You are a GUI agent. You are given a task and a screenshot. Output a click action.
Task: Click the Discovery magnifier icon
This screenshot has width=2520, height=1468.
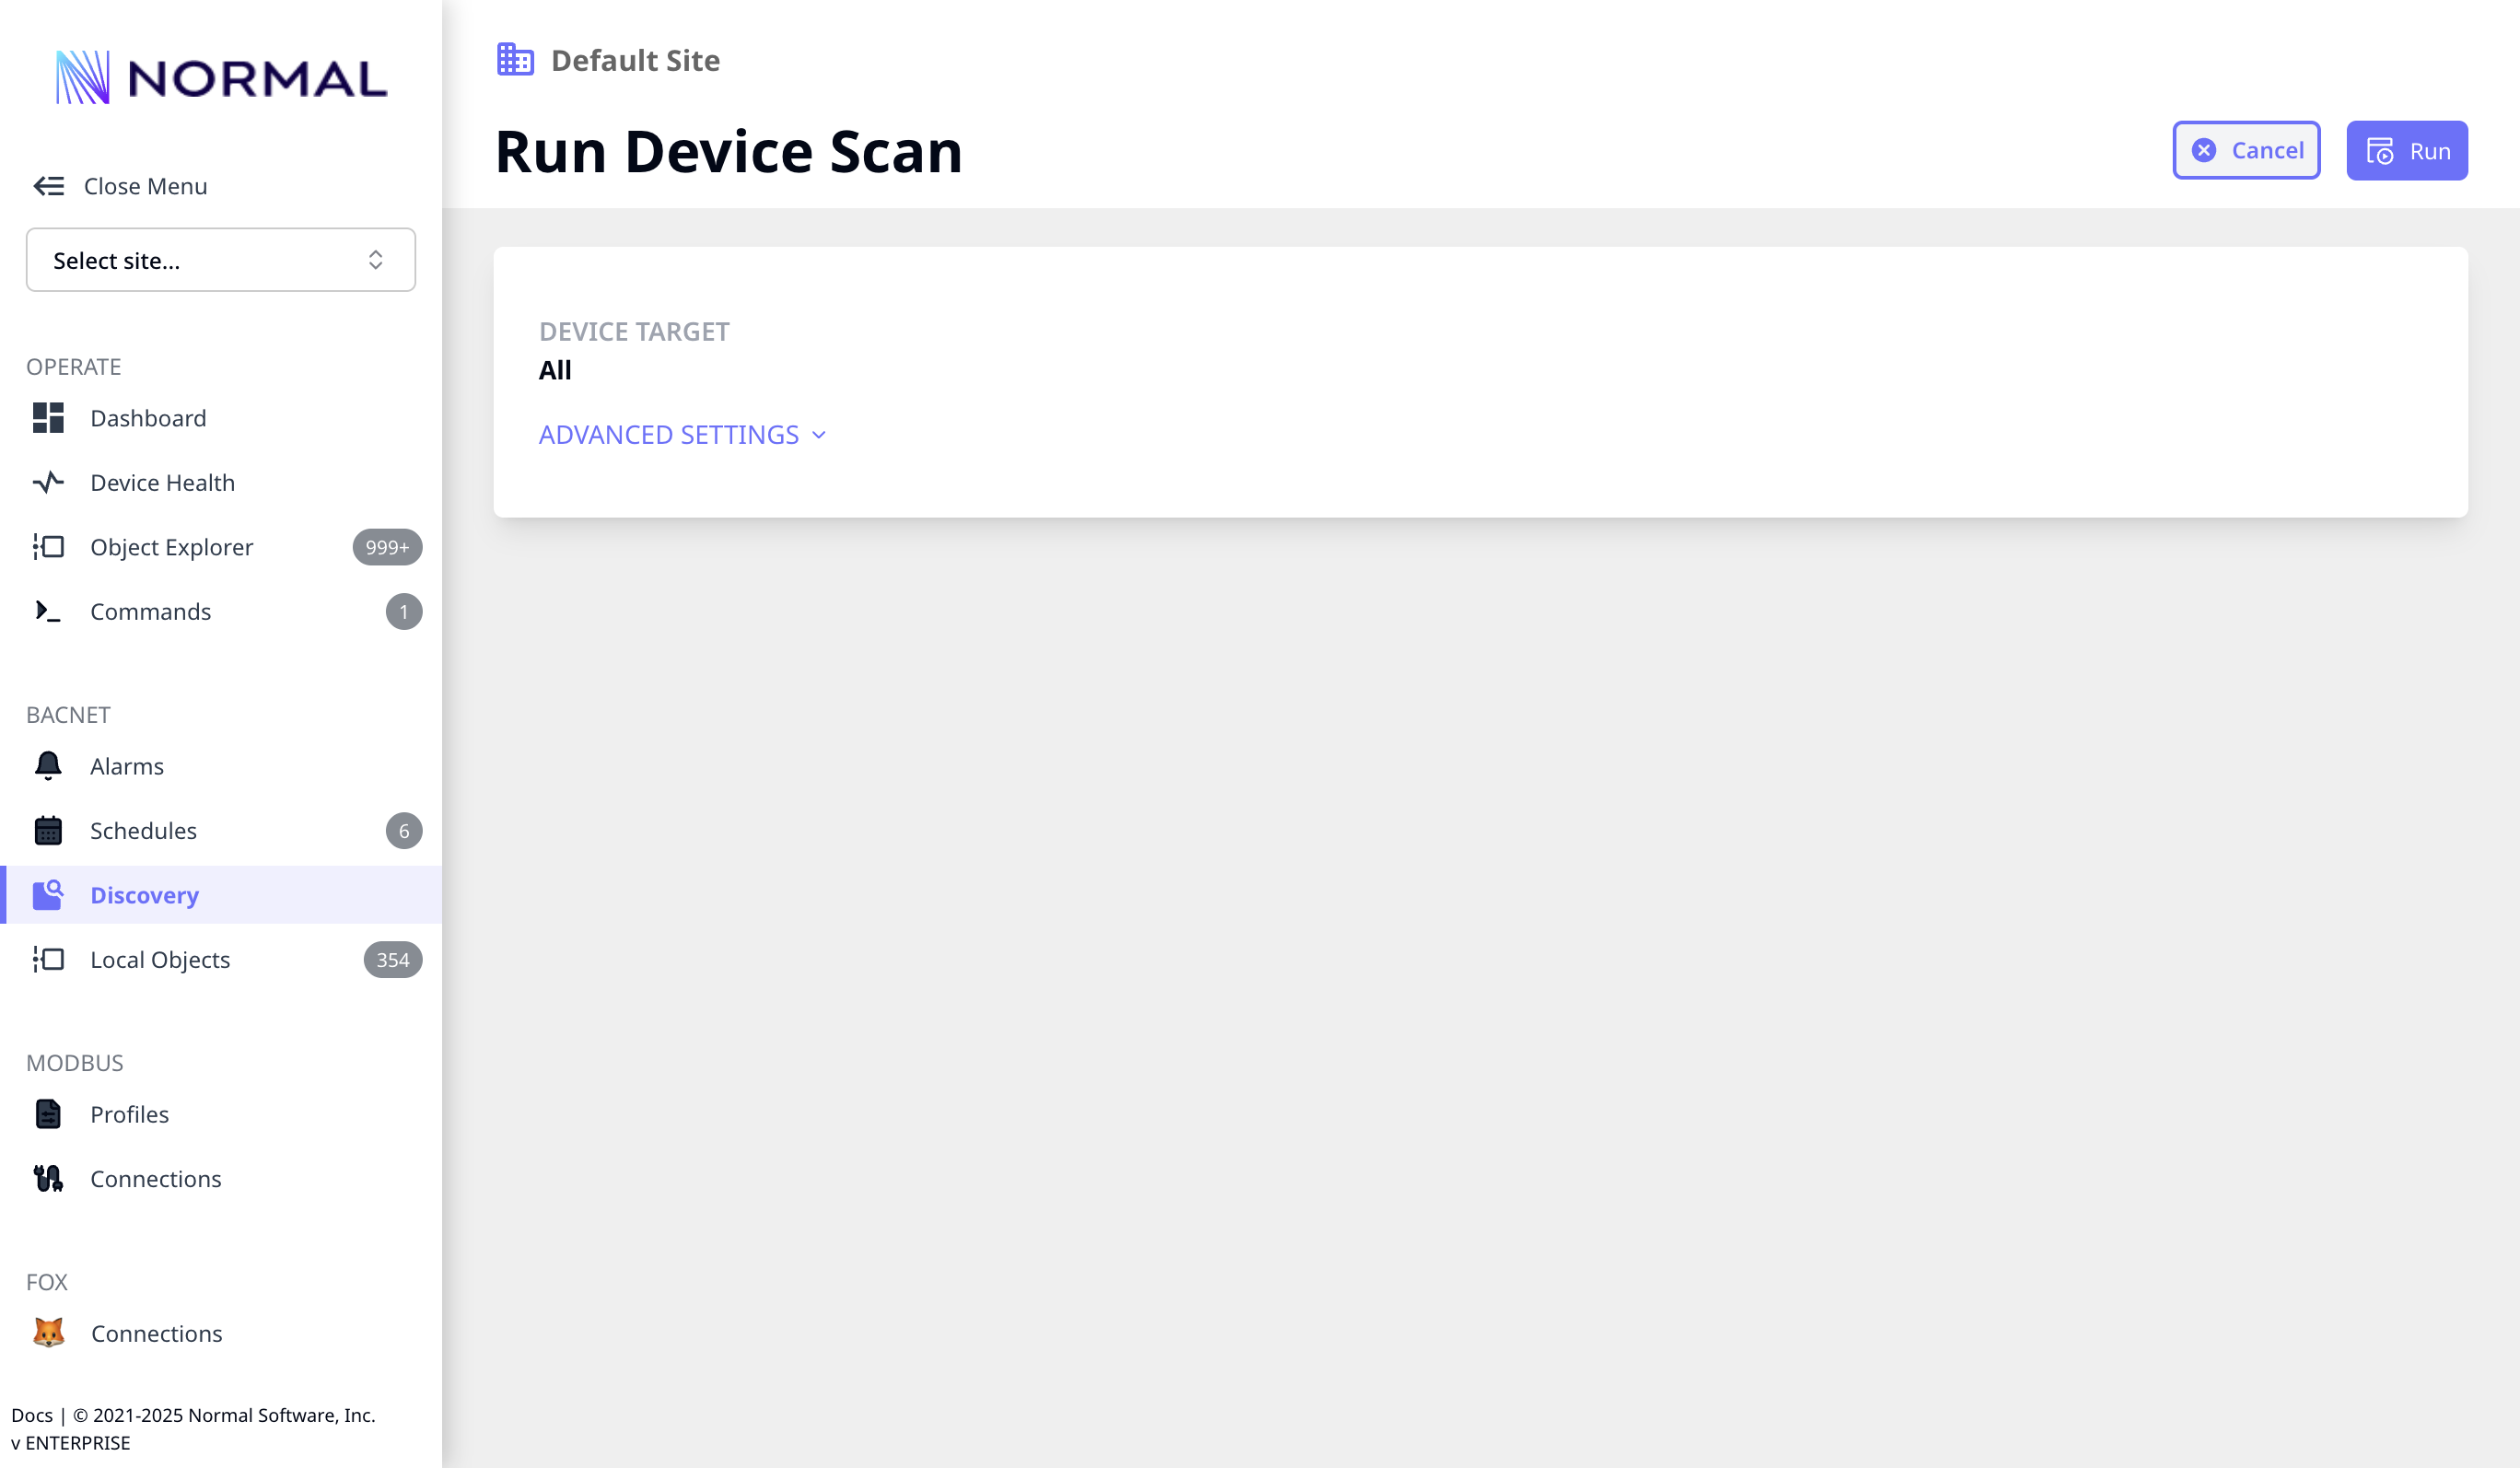point(47,895)
